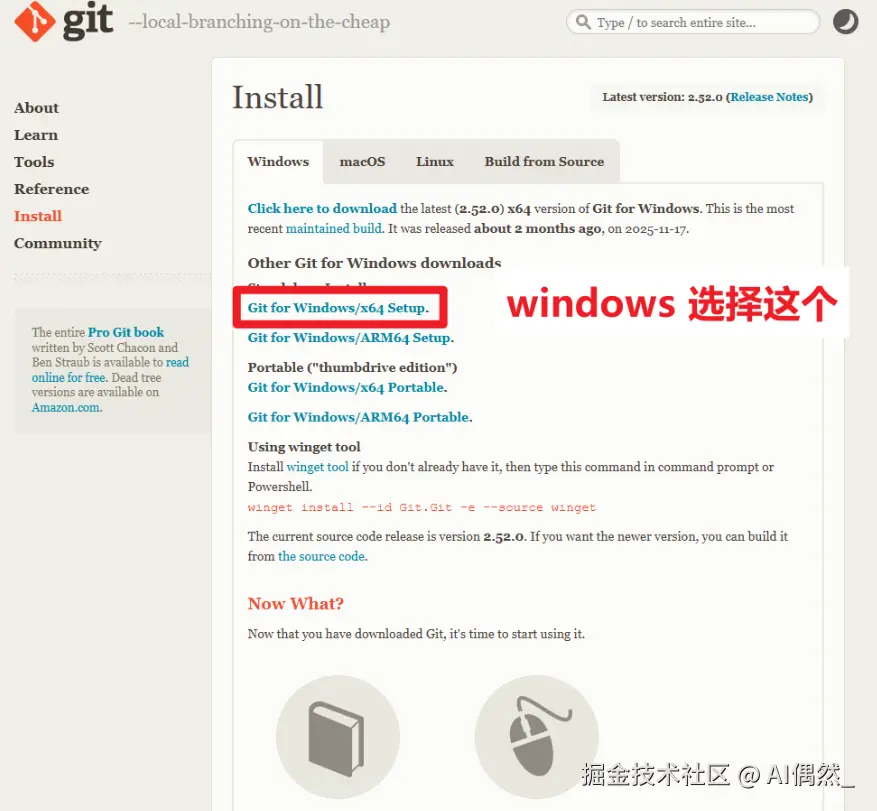877x811 pixels.
Task: Open About in sidebar
Action: (x=36, y=108)
